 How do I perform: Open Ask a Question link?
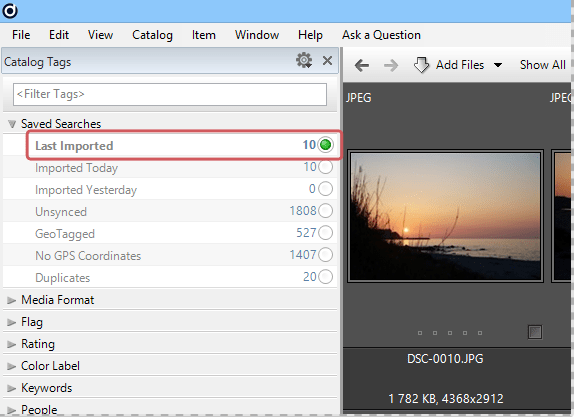(381, 35)
